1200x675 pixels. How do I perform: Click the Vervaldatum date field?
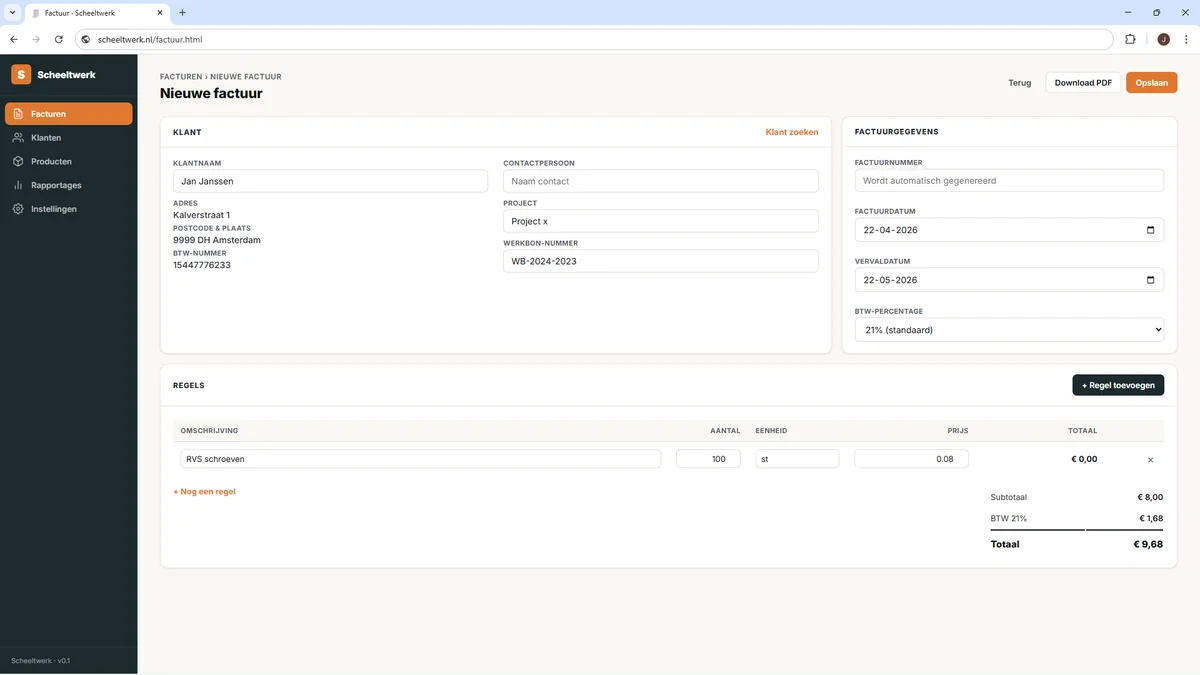tap(1009, 280)
